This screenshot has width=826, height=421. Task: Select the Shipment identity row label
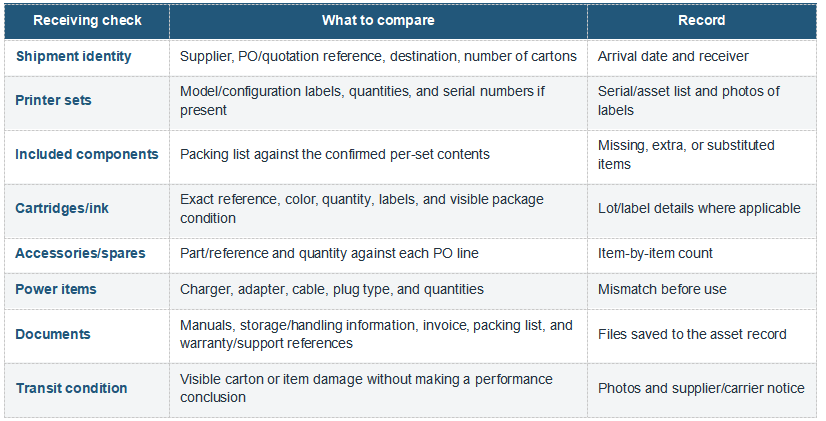[x=73, y=56]
